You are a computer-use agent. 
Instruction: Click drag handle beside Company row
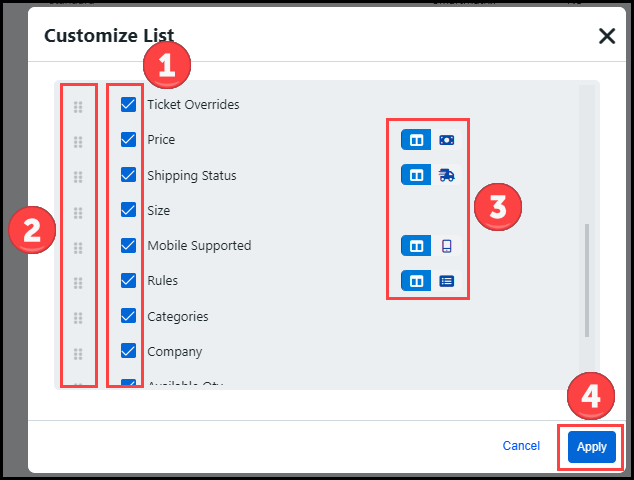78,353
